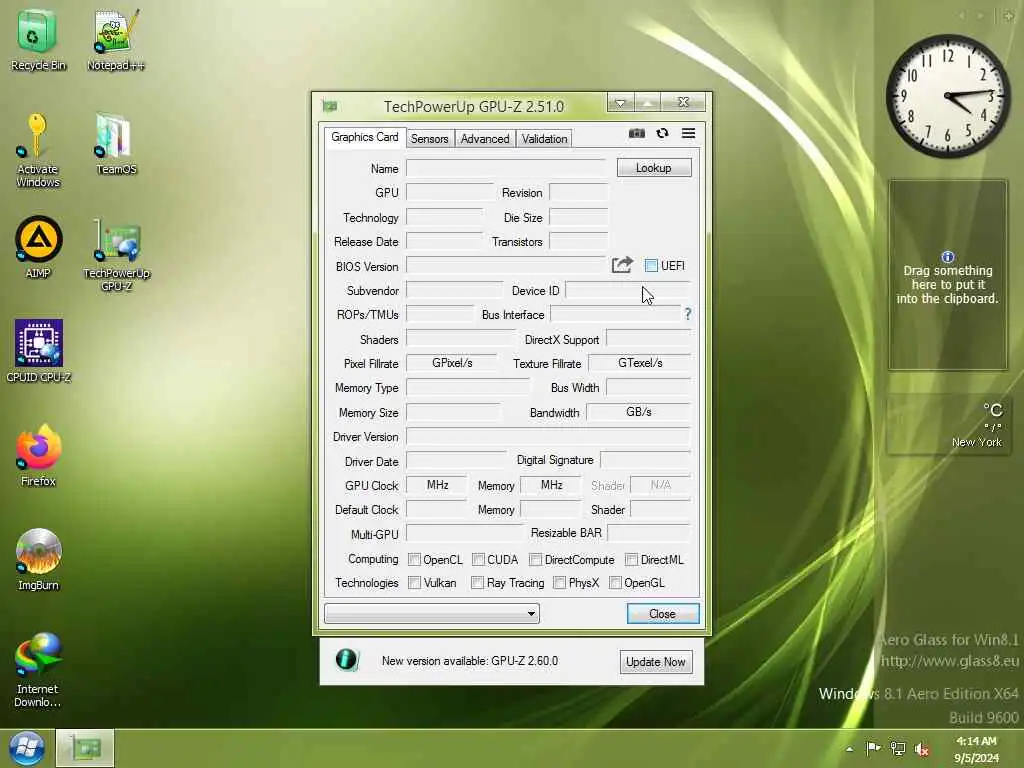1024x768 pixels.
Task: Toggle the UEFI checkbox
Action: click(651, 265)
